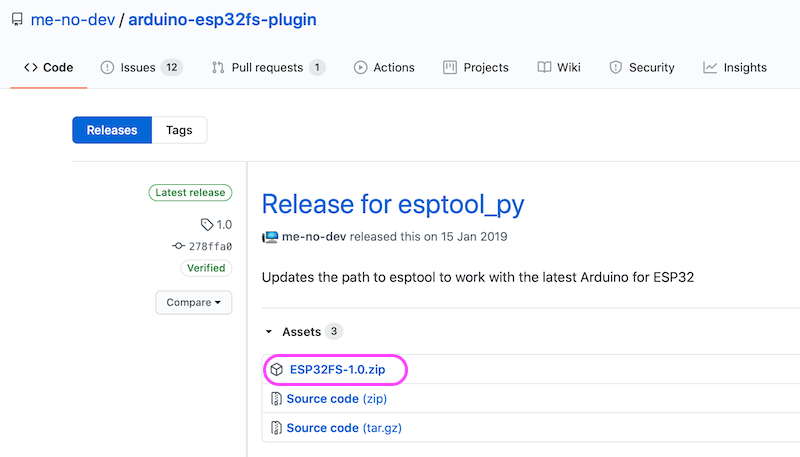Image resolution: width=800 pixels, height=457 pixels.
Task: Switch to the Code tab
Action: click(x=48, y=67)
